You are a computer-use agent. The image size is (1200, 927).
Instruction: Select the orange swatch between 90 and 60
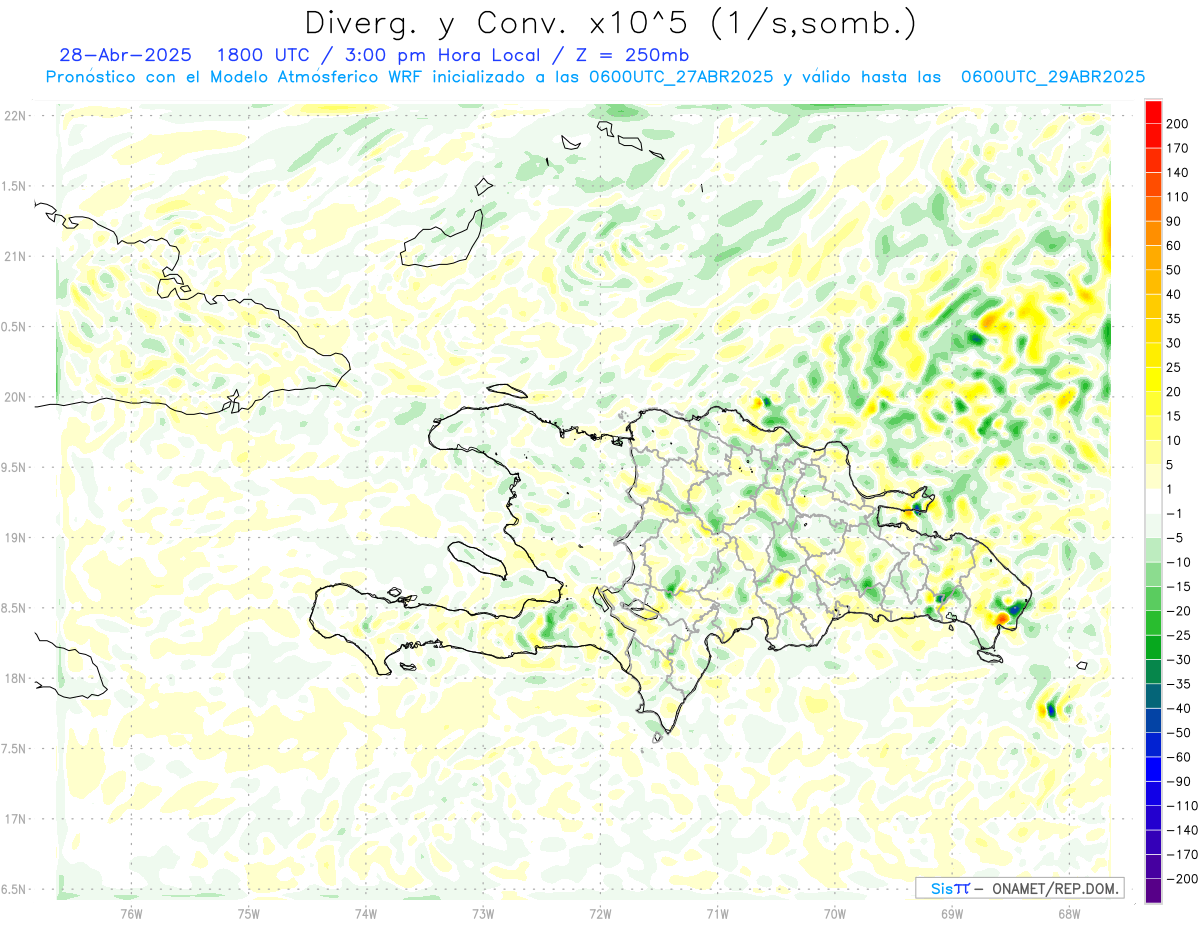click(x=1153, y=234)
